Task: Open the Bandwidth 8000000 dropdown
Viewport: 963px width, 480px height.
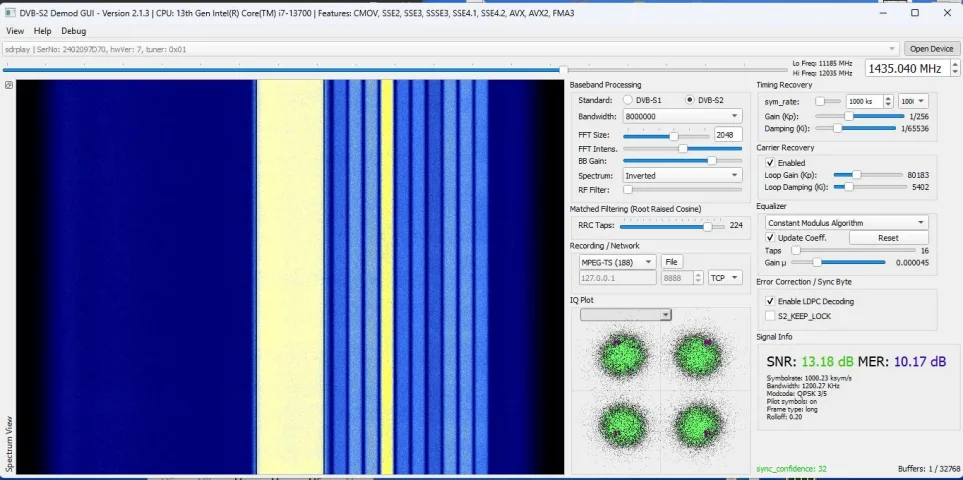Action: coord(682,116)
